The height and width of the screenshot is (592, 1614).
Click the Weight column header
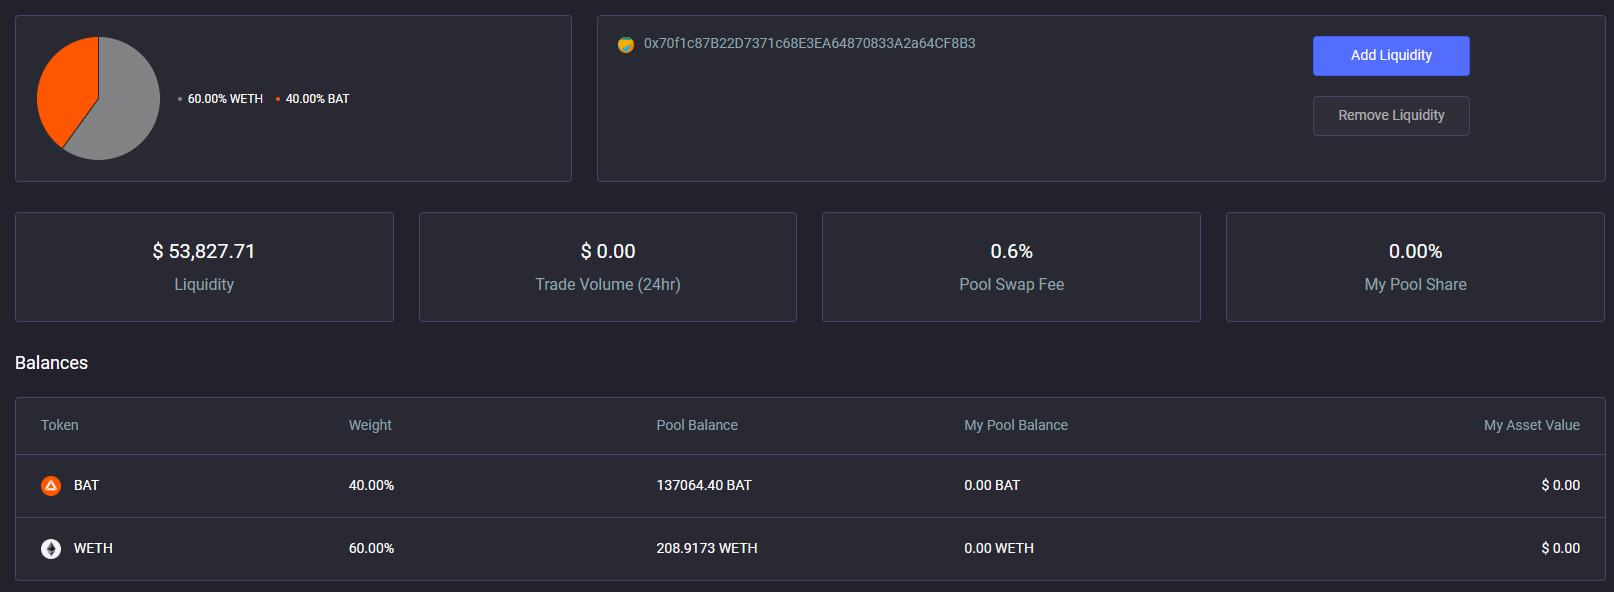[x=370, y=425]
